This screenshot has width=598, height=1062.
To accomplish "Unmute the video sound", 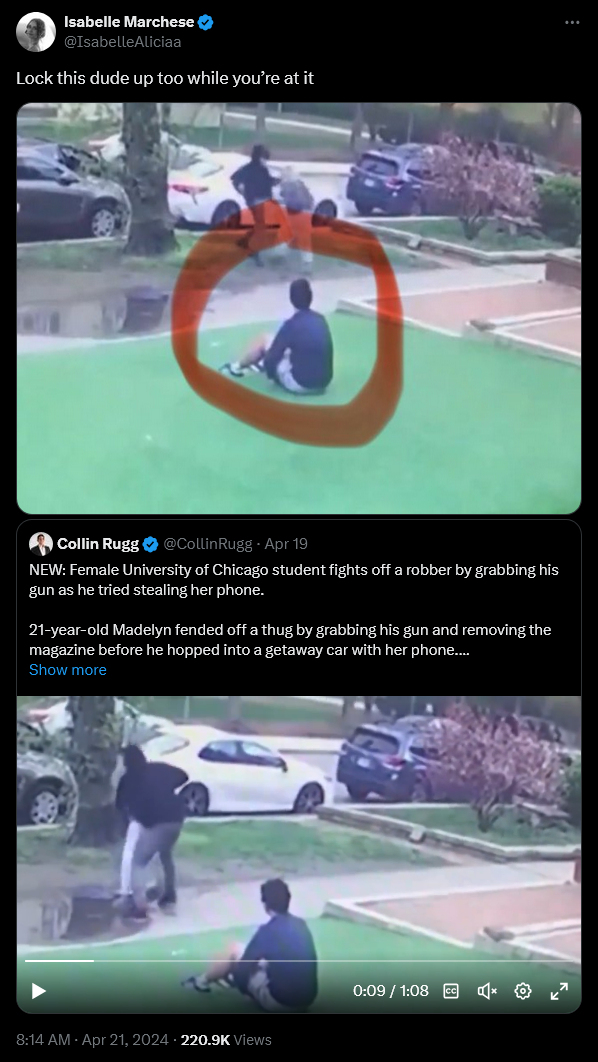I will point(487,991).
